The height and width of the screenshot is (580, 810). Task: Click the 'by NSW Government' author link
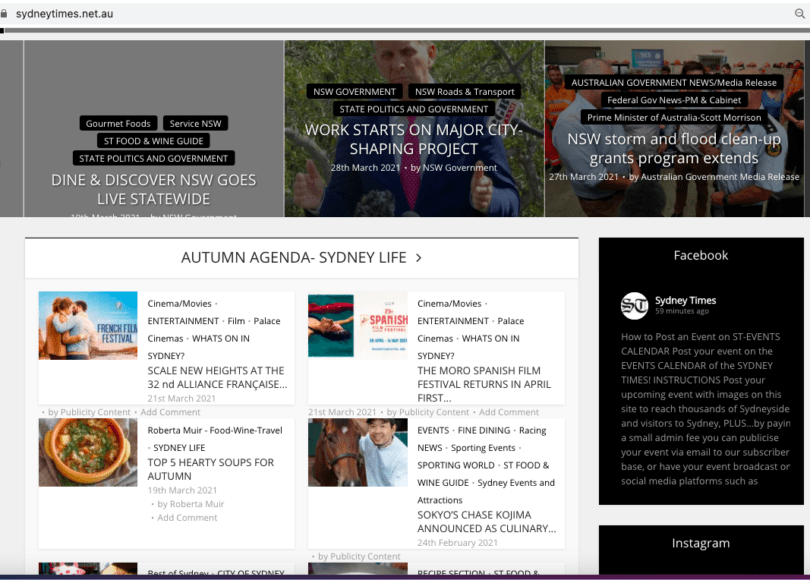[454, 167]
